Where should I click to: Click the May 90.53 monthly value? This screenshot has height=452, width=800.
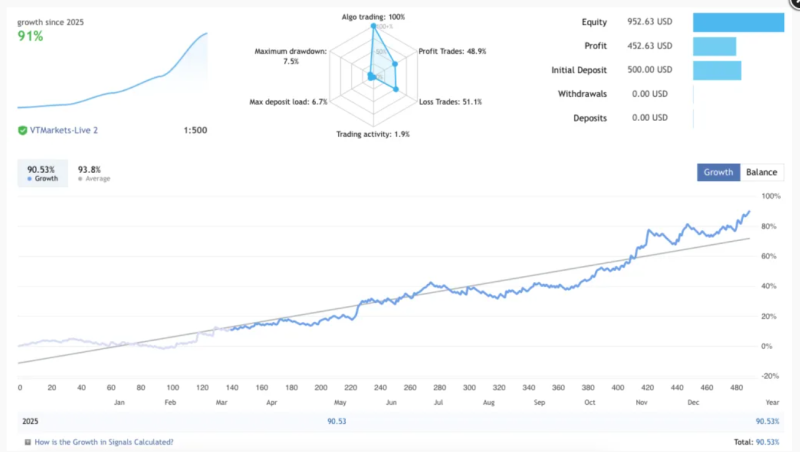337,422
